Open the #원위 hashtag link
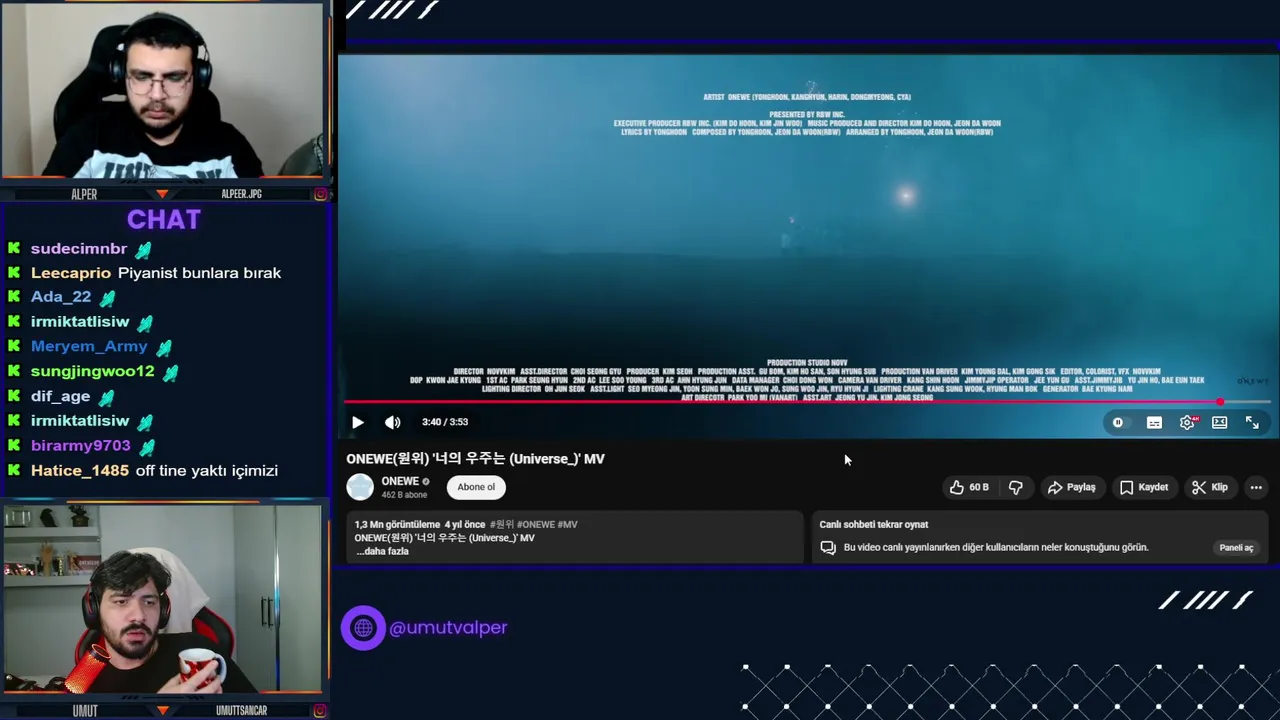 pyautogui.click(x=502, y=524)
